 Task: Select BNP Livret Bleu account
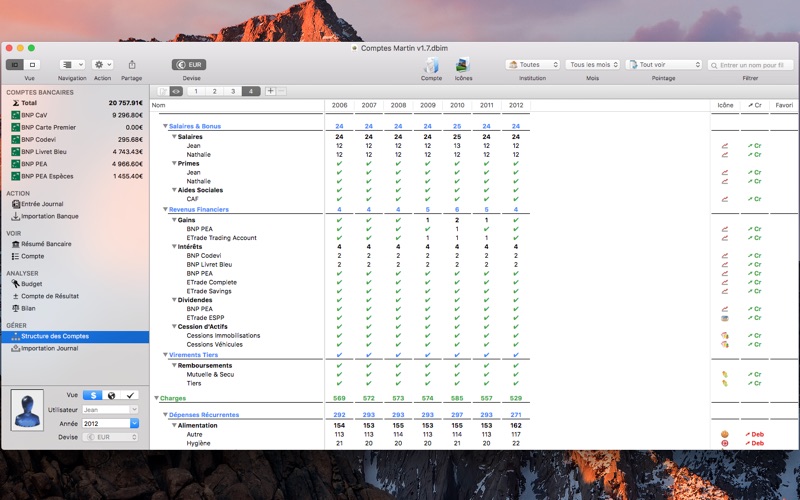(x=77, y=152)
